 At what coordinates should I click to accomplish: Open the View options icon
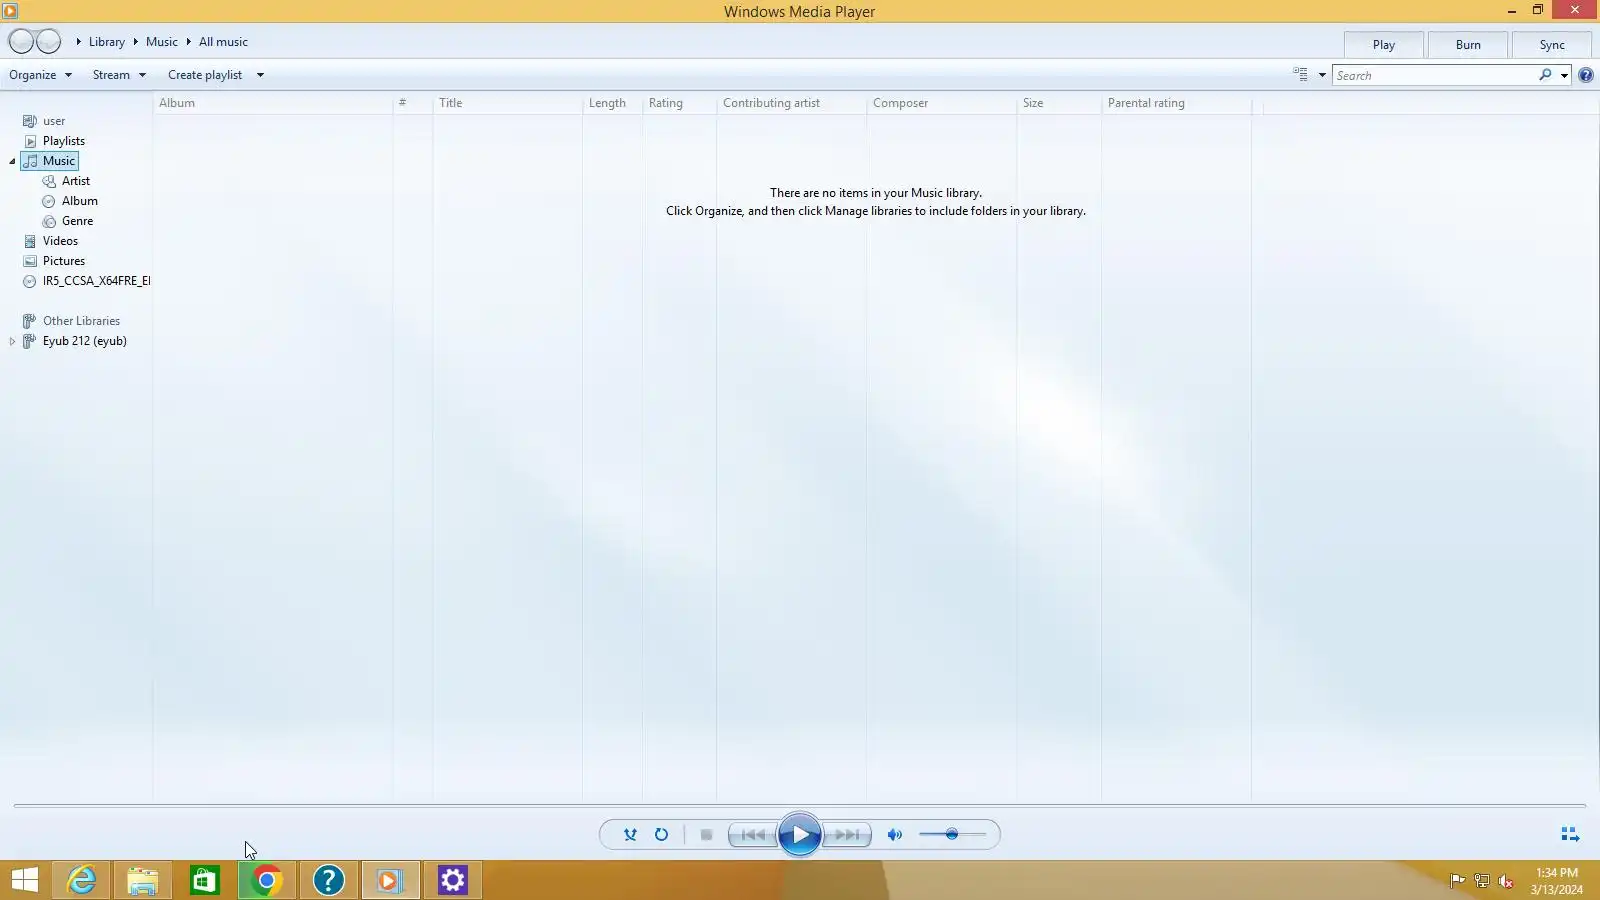(1300, 74)
